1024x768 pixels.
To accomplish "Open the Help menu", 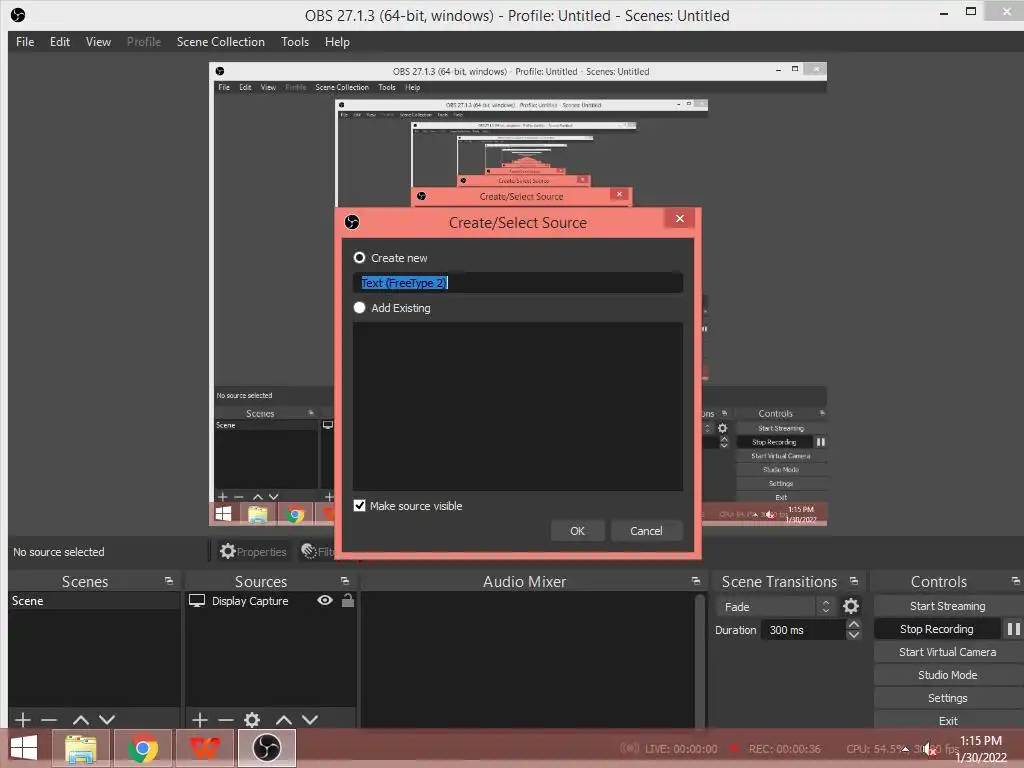I will tap(337, 42).
